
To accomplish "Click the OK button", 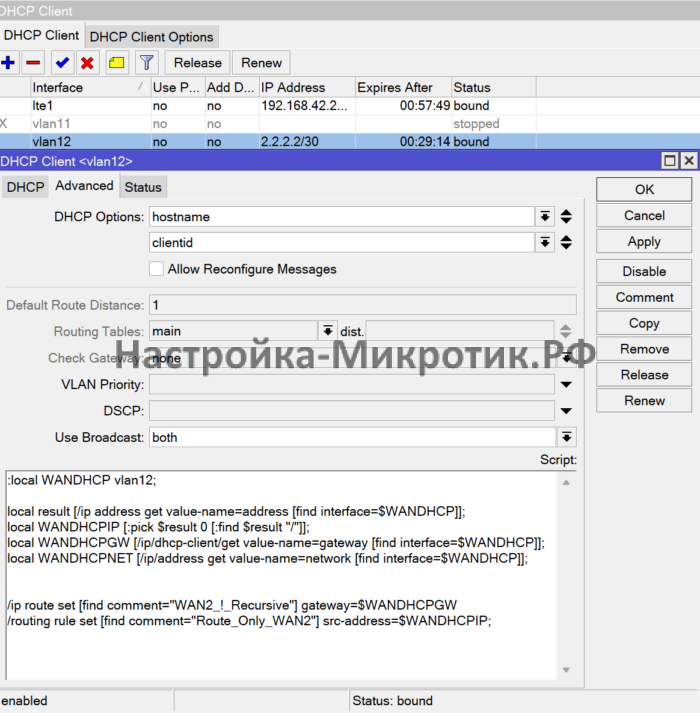I will coord(644,189).
